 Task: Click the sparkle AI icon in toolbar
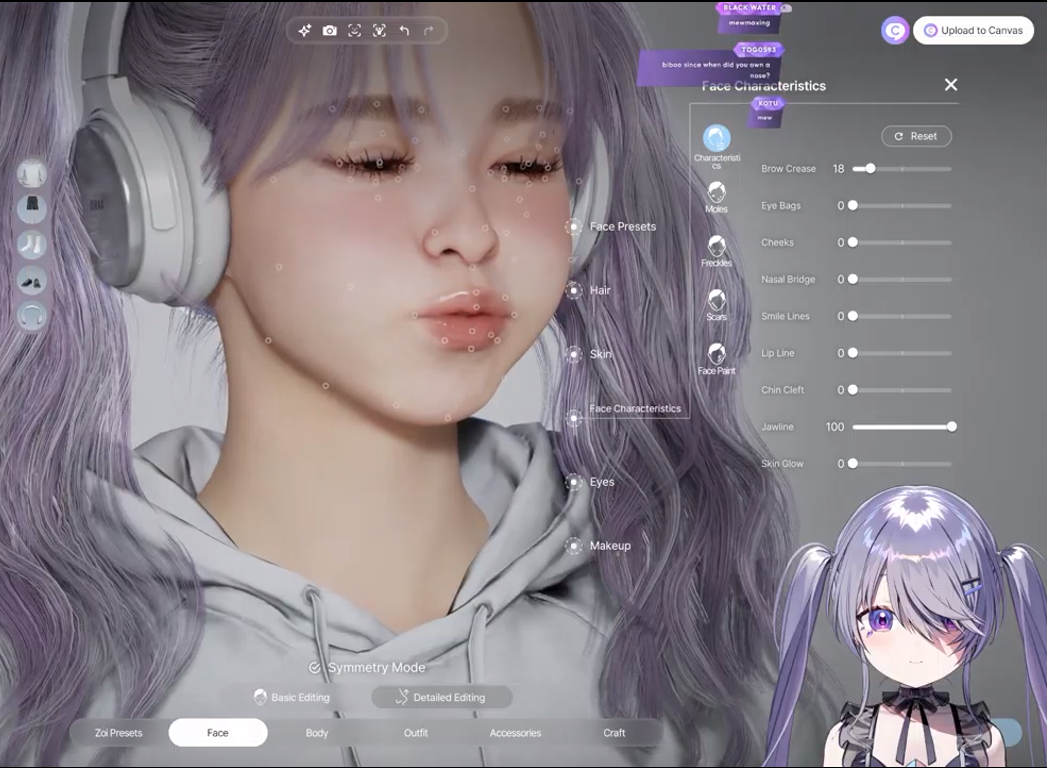(305, 31)
